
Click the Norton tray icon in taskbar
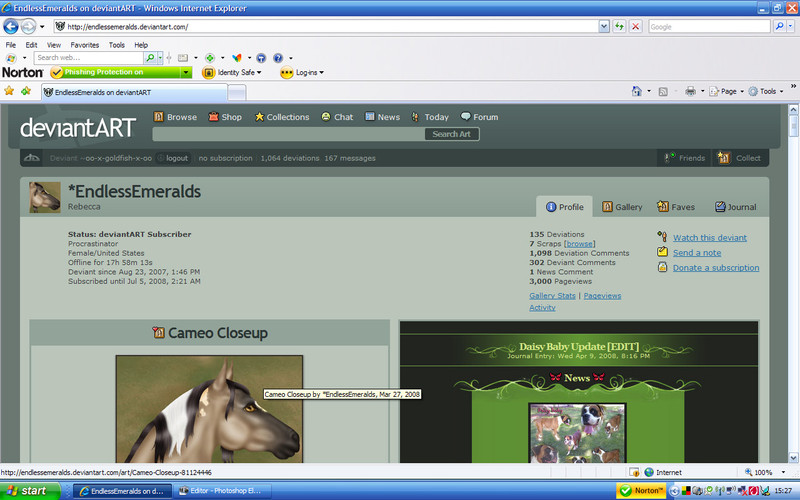tap(640, 491)
